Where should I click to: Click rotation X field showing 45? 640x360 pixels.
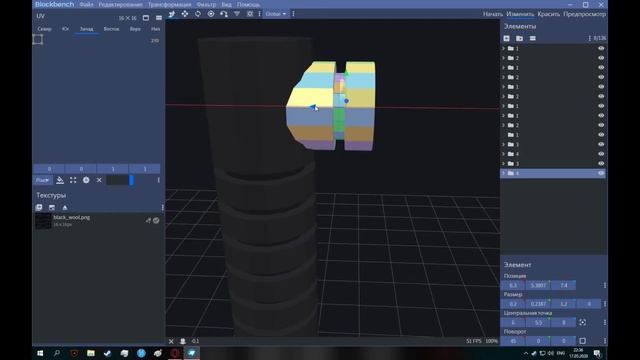[513, 341]
